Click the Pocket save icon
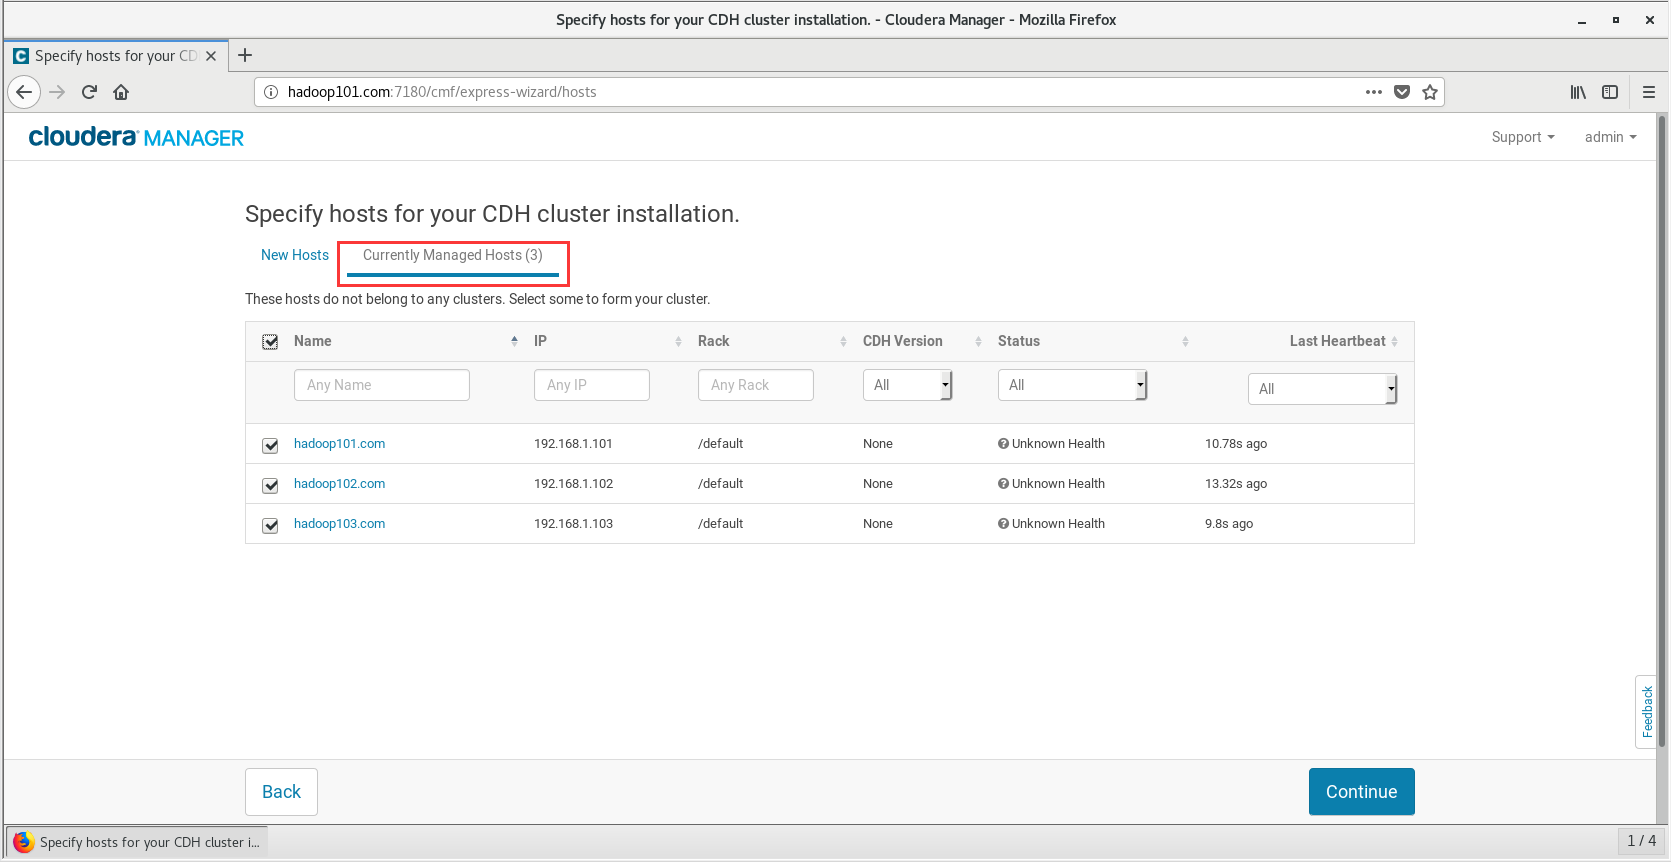 pyautogui.click(x=1402, y=92)
